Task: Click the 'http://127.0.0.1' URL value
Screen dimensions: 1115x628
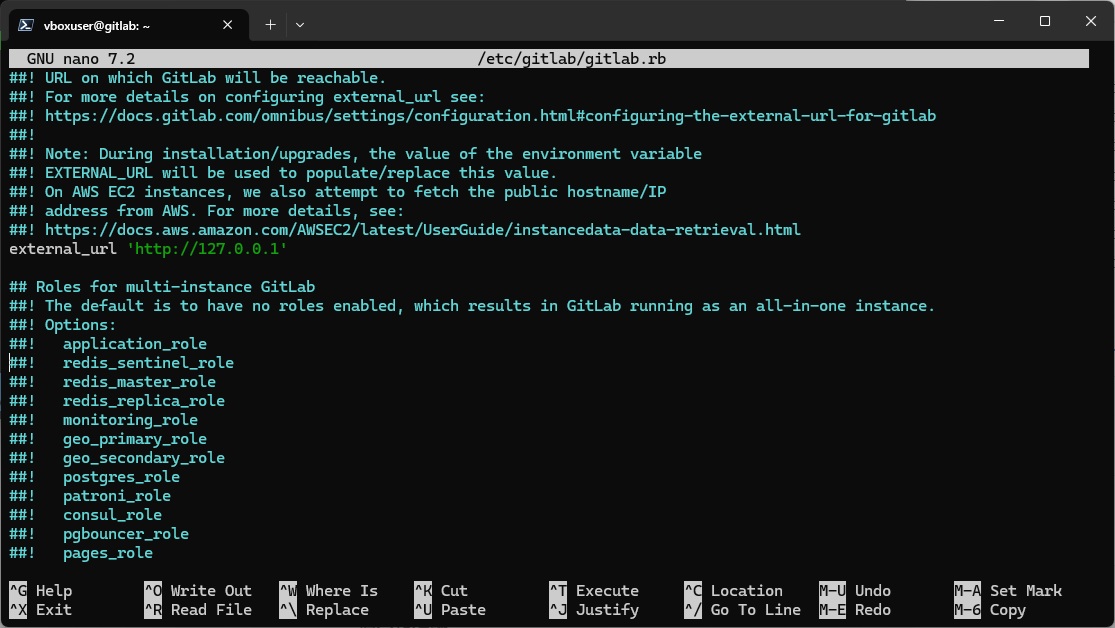Action: tap(207, 249)
